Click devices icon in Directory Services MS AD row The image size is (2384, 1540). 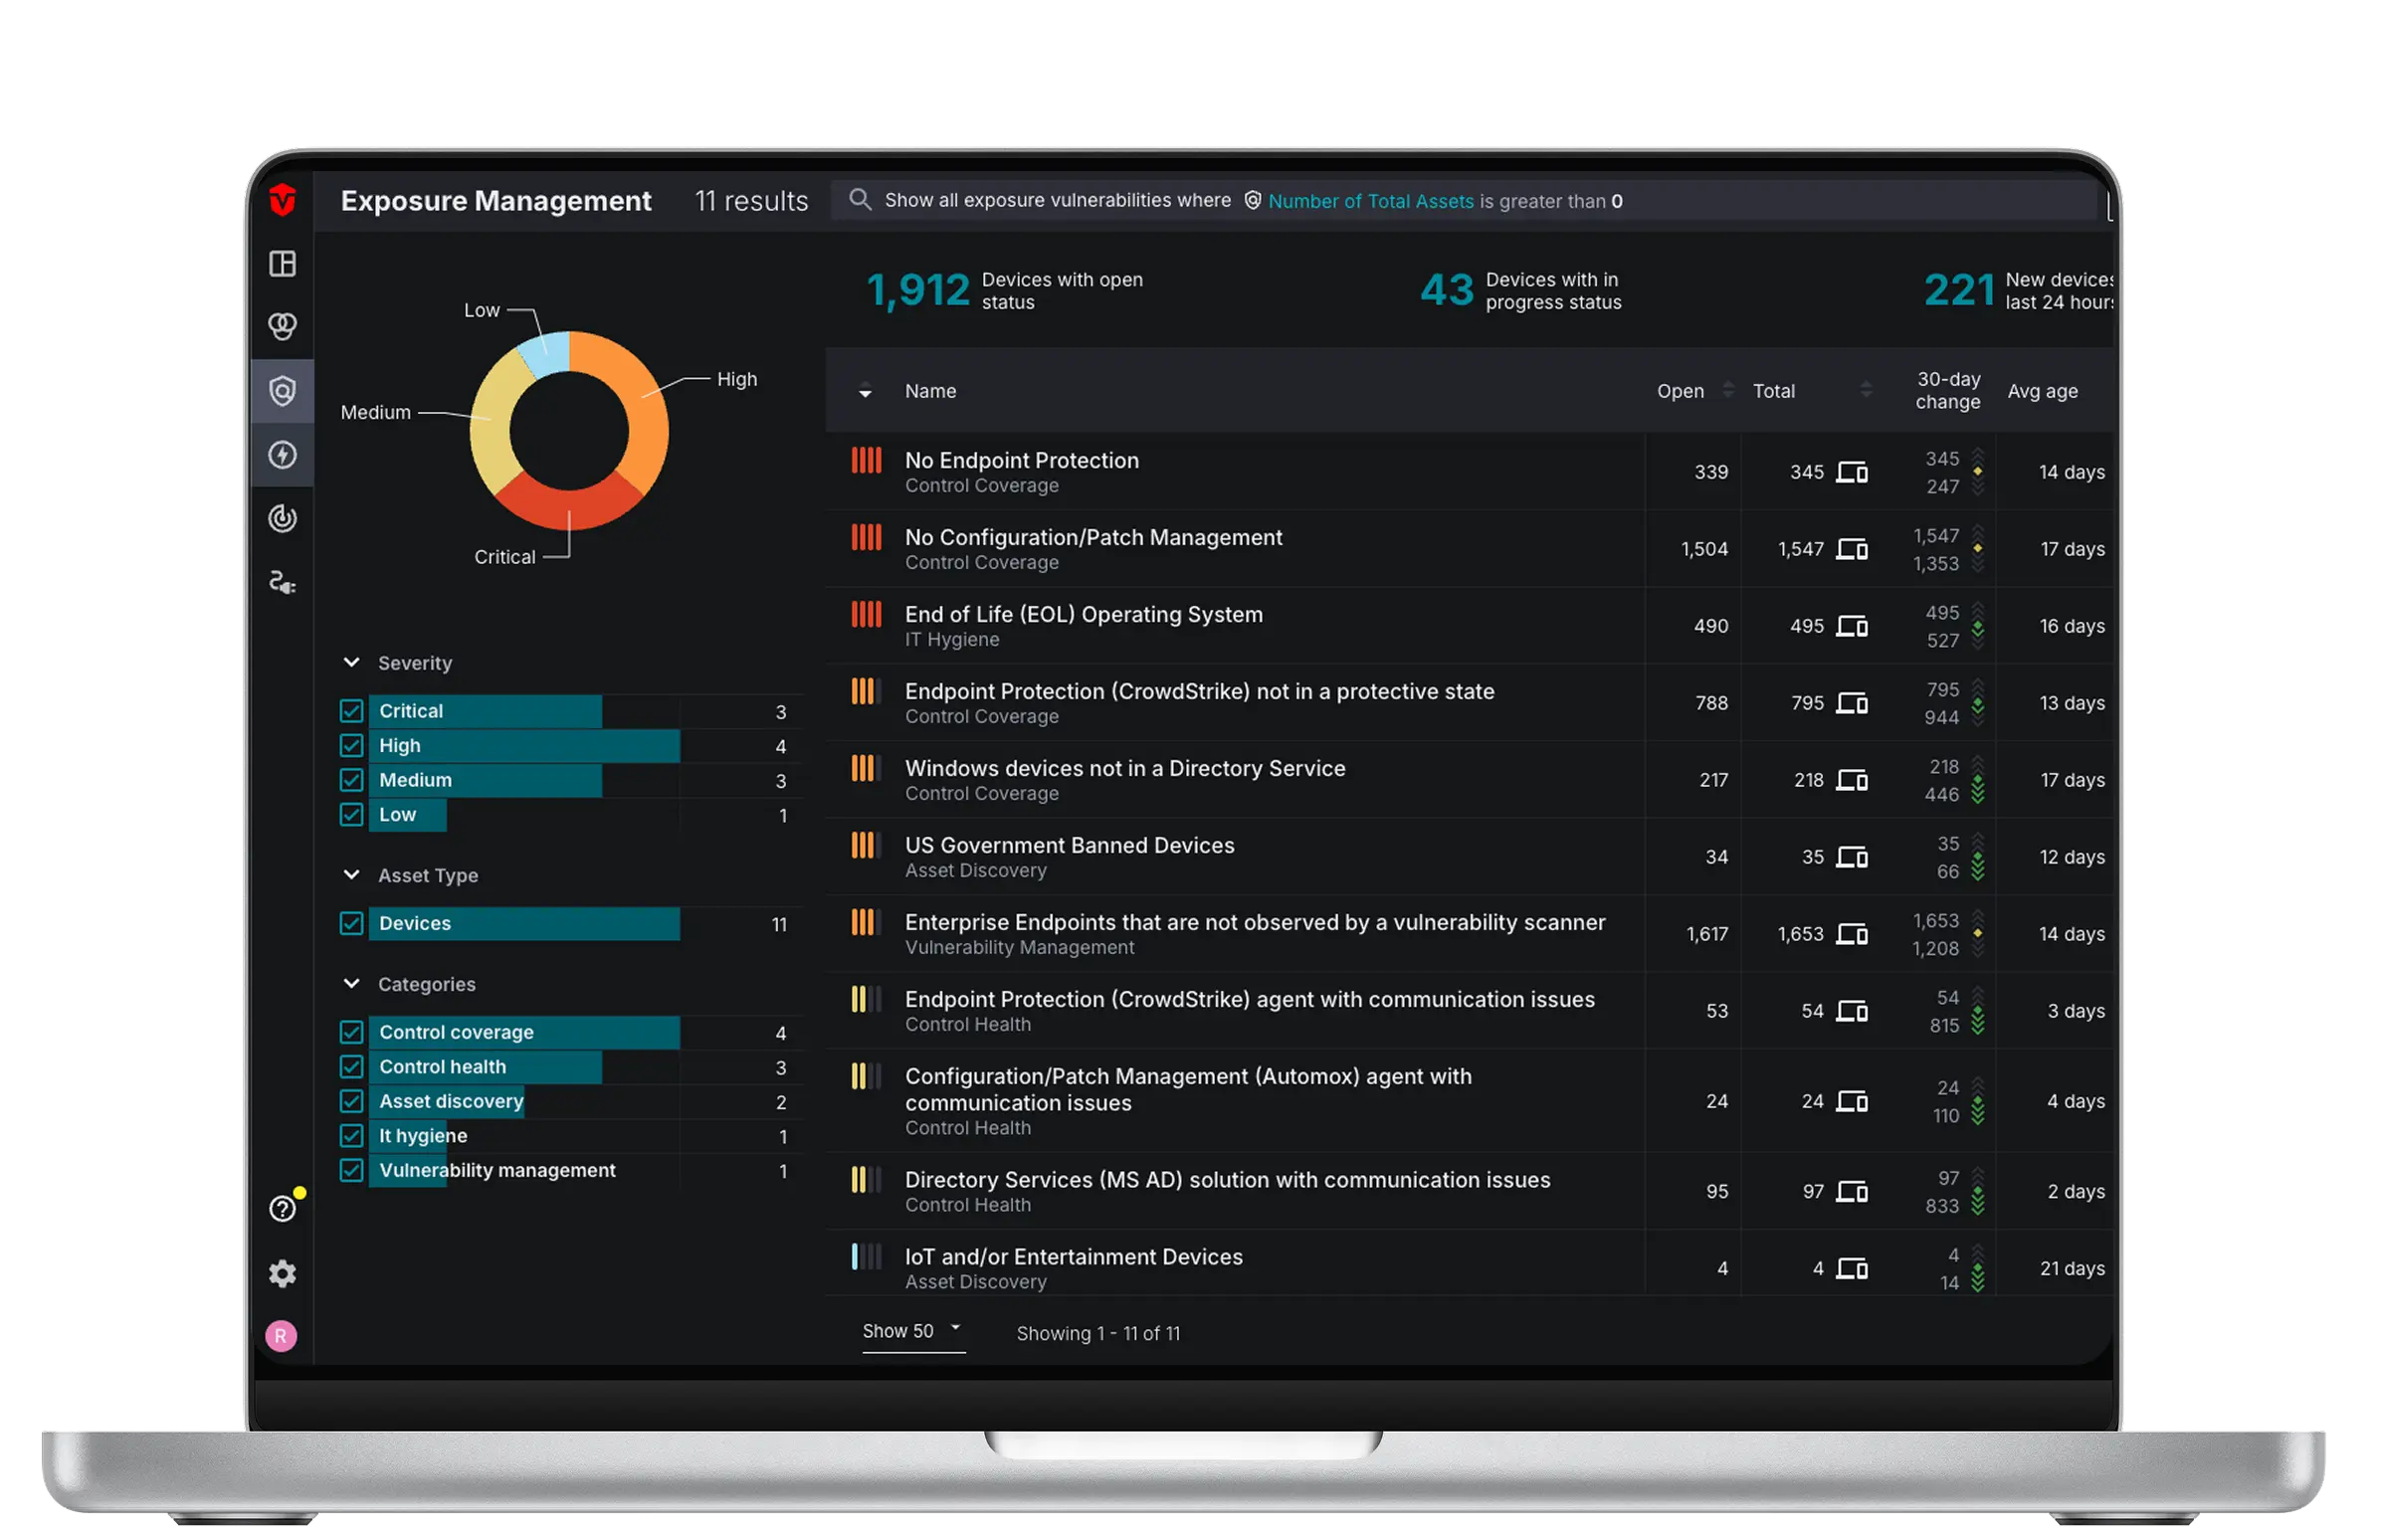tap(1852, 1191)
